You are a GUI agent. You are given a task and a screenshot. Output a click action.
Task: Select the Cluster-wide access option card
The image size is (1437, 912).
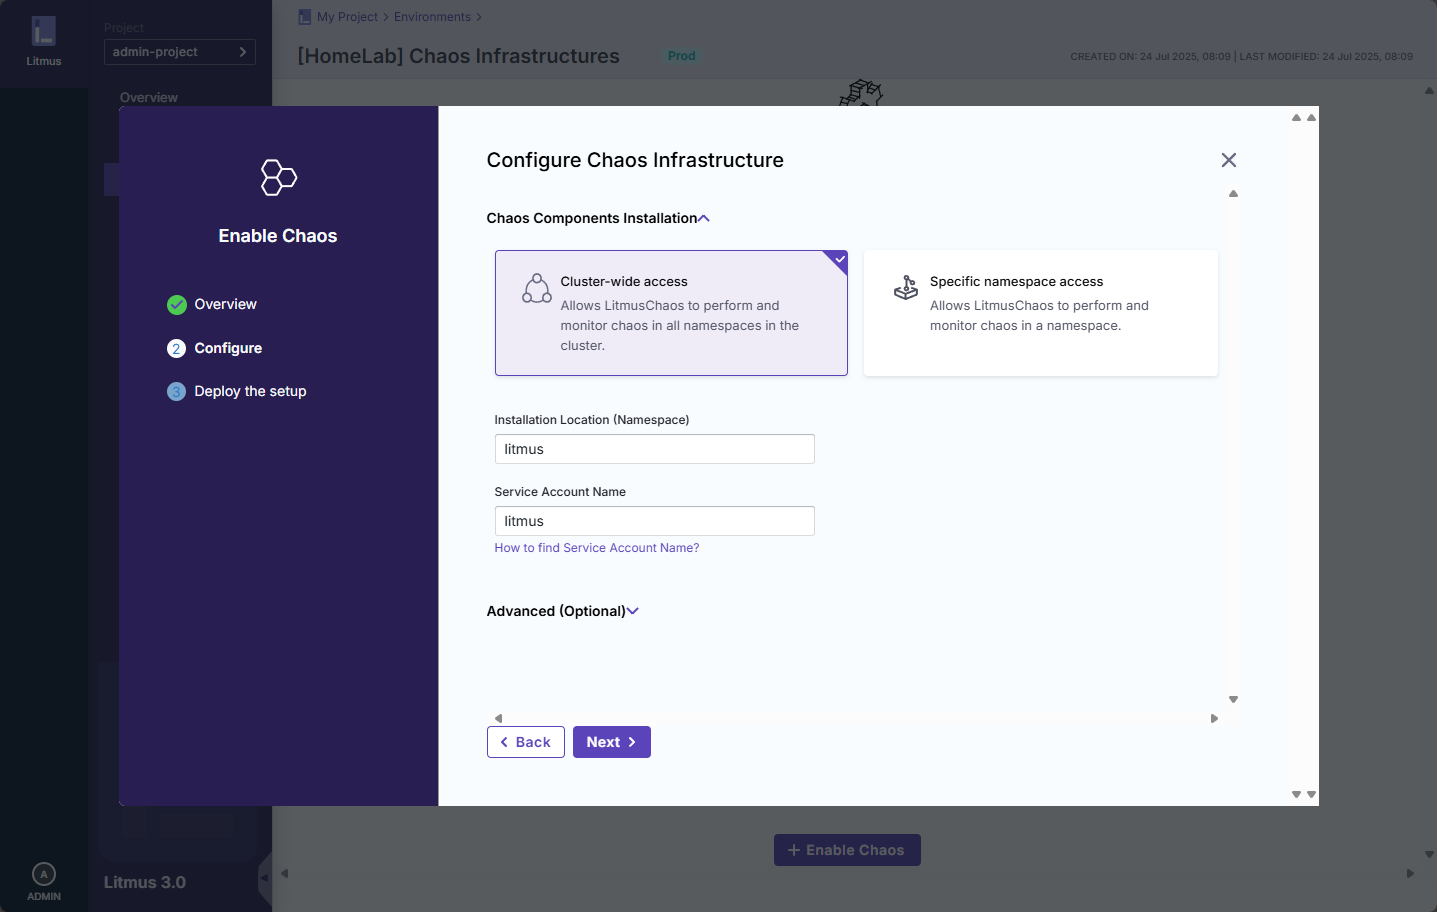click(x=671, y=313)
